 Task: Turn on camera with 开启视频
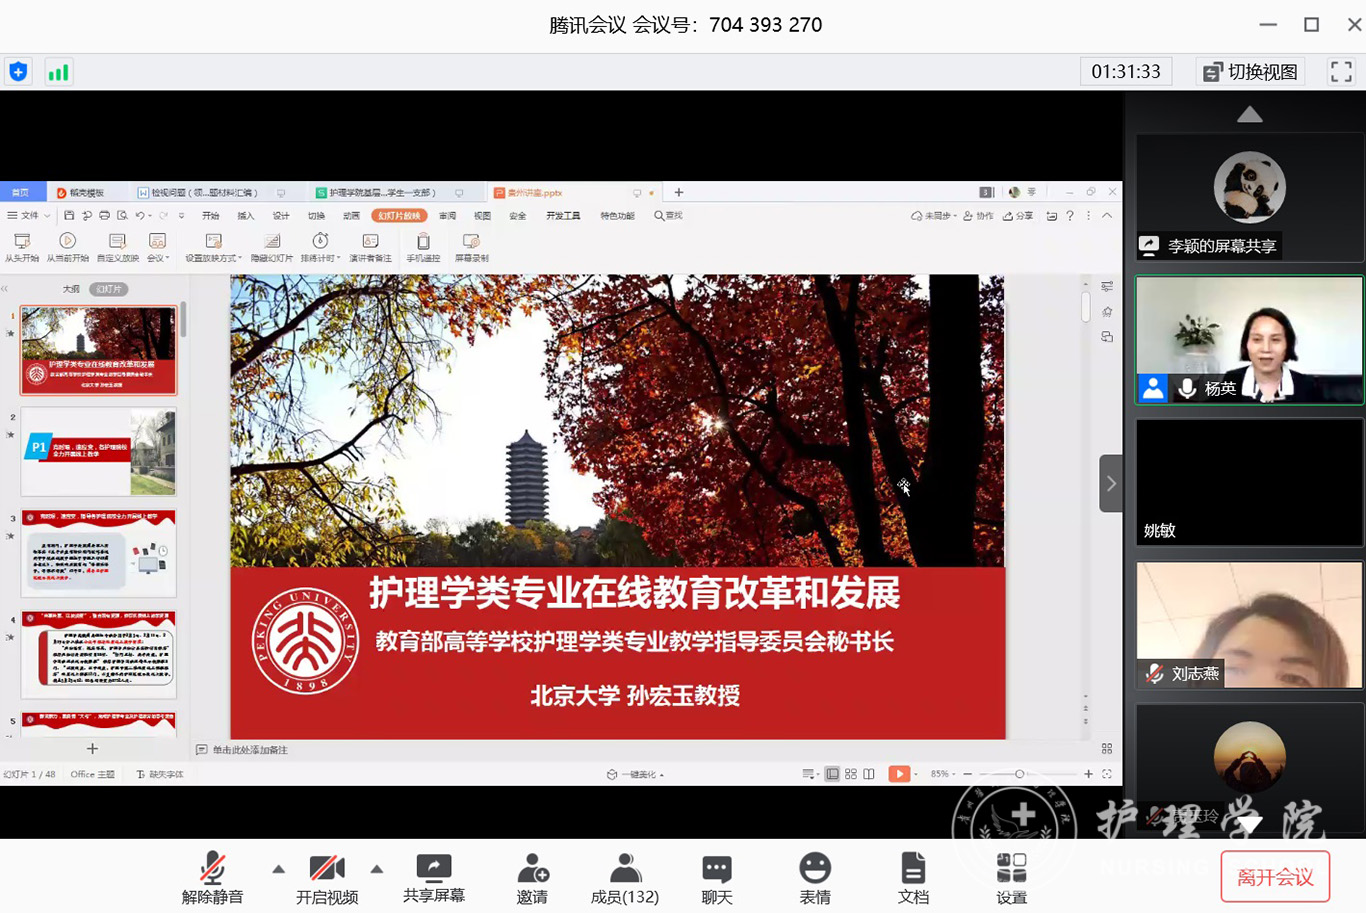pos(326,878)
